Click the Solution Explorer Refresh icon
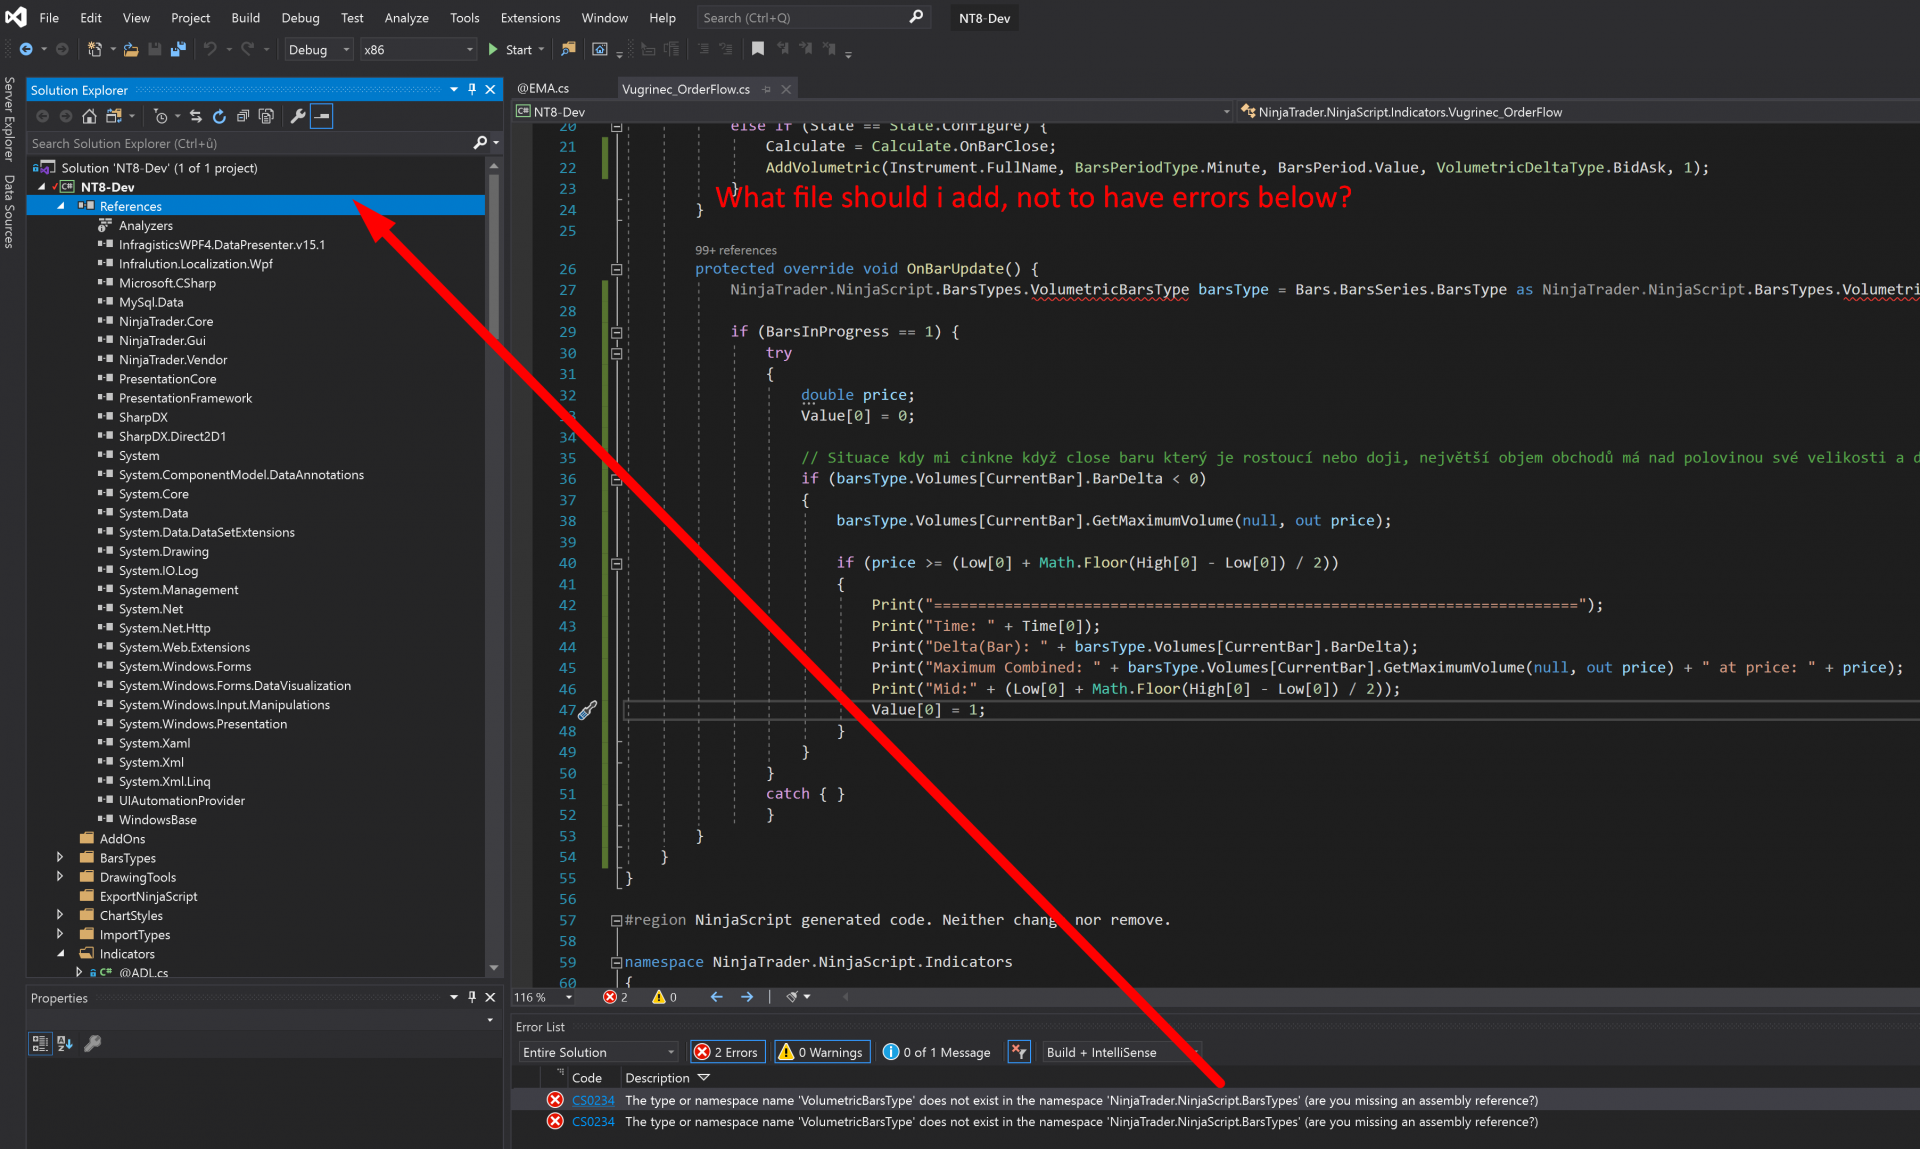Screen dimensions: 1920x1149 219,116
